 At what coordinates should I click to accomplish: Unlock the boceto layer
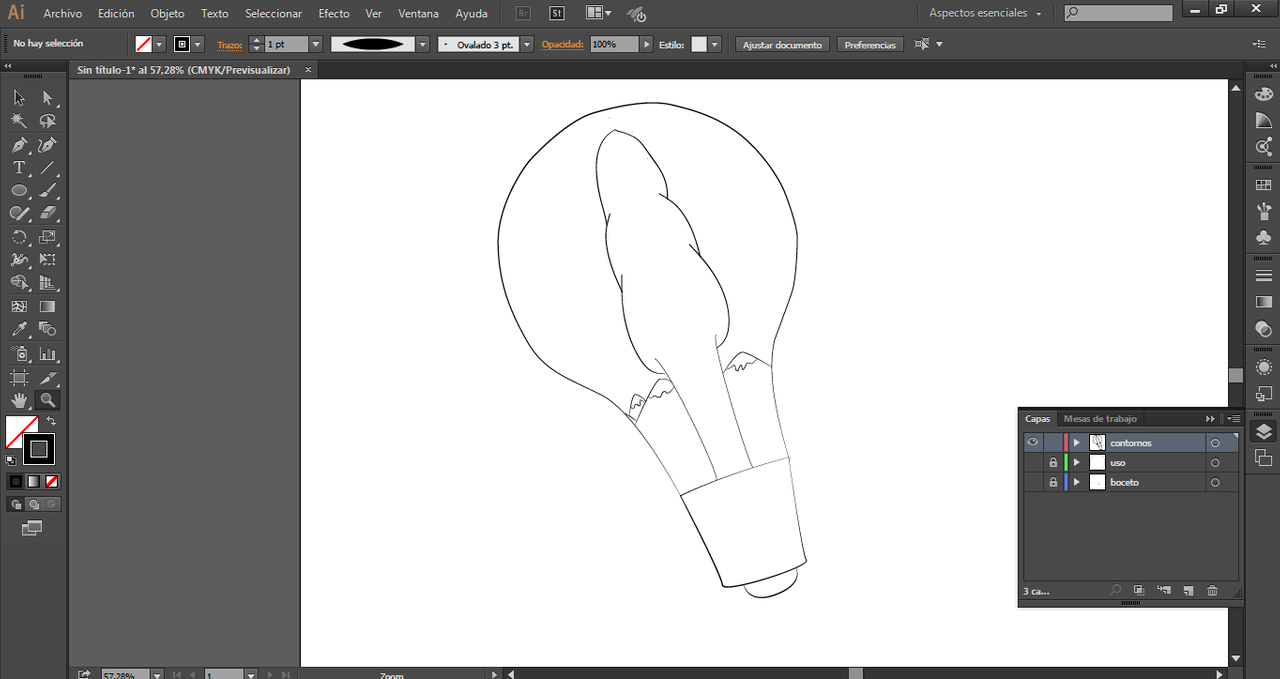point(1052,483)
